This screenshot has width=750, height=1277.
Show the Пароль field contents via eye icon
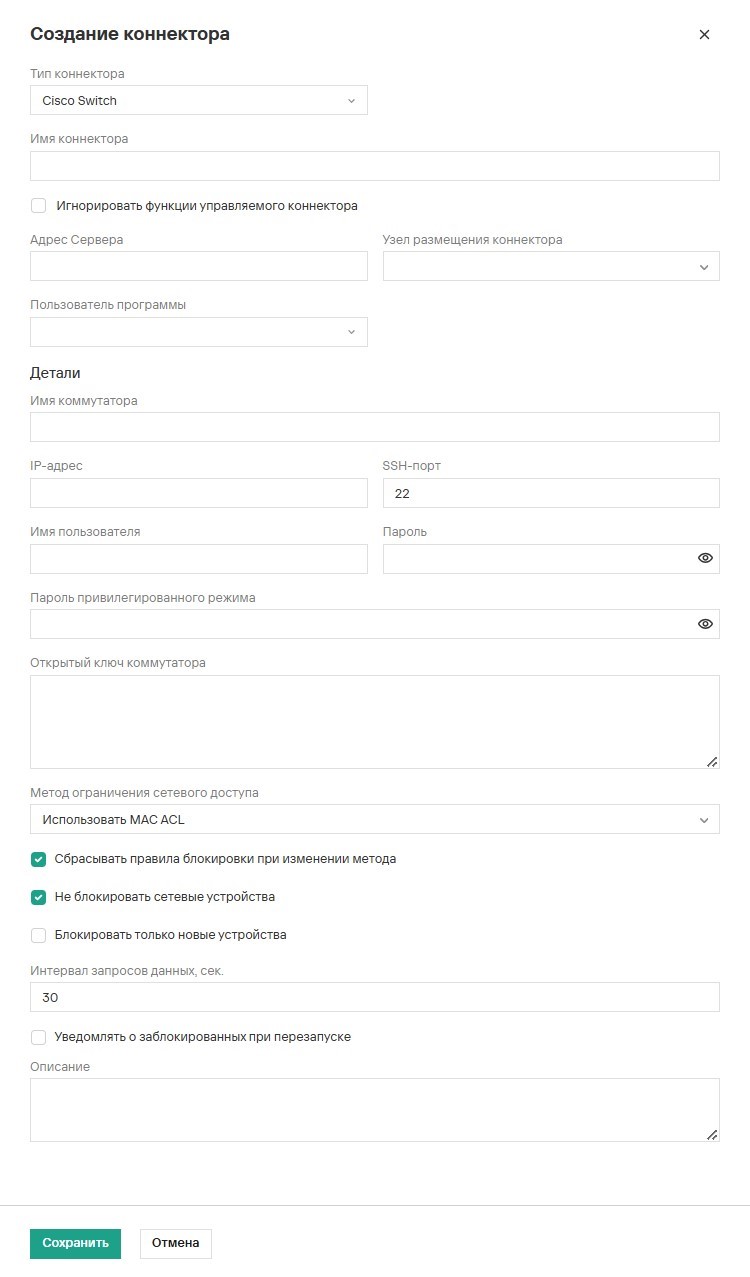click(705, 558)
